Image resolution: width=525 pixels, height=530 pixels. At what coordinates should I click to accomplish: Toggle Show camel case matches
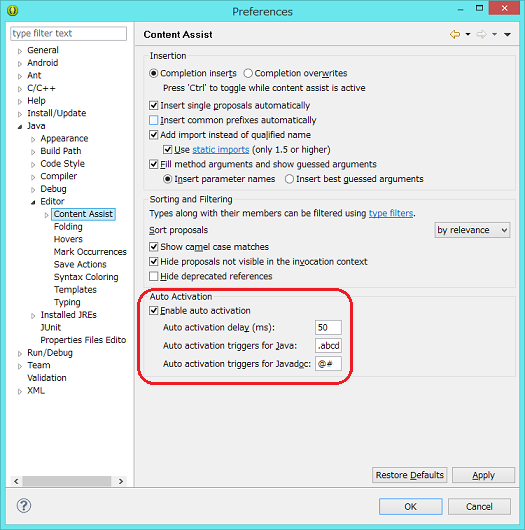(153, 247)
